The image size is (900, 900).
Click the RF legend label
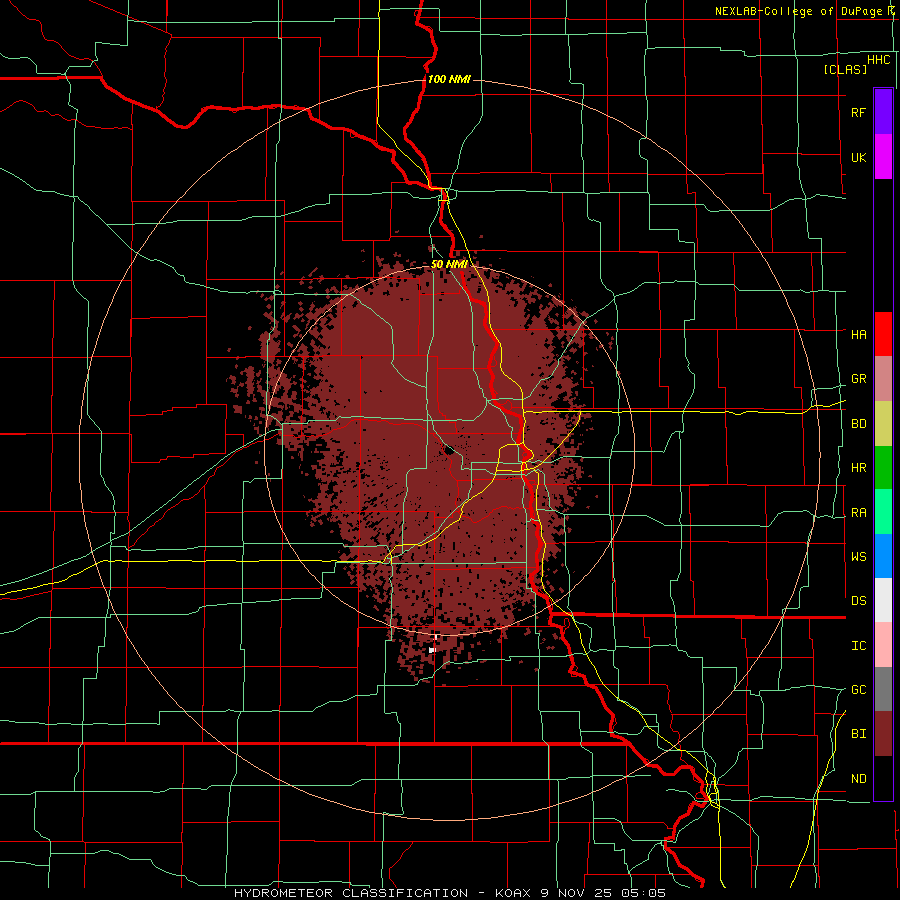(858, 112)
